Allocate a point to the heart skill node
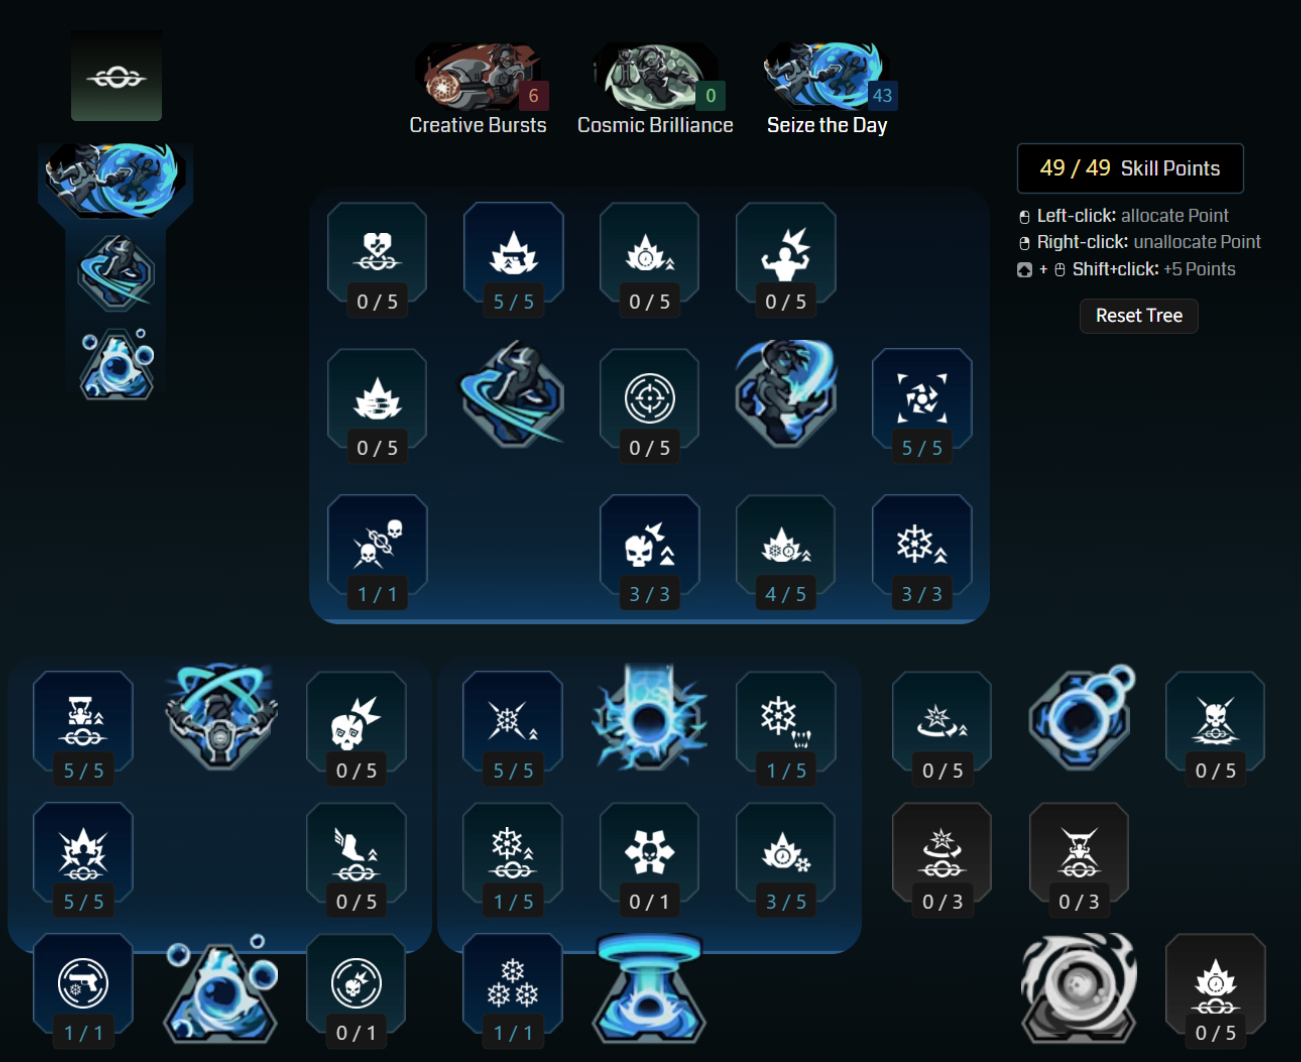Image resolution: width=1301 pixels, height=1062 pixels. pyautogui.click(x=377, y=260)
